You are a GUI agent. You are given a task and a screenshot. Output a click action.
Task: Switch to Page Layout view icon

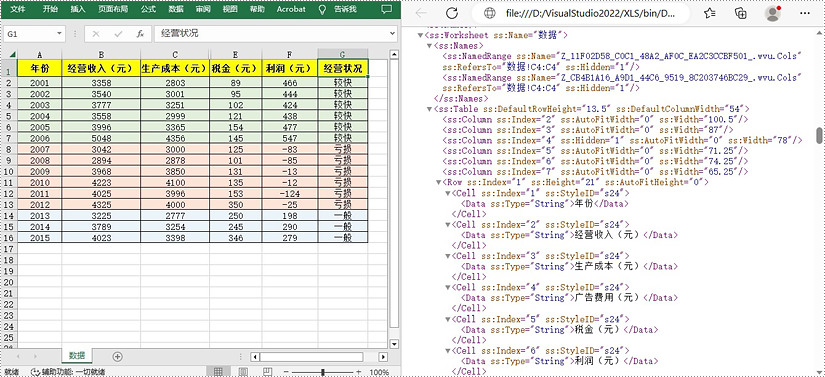244,372
